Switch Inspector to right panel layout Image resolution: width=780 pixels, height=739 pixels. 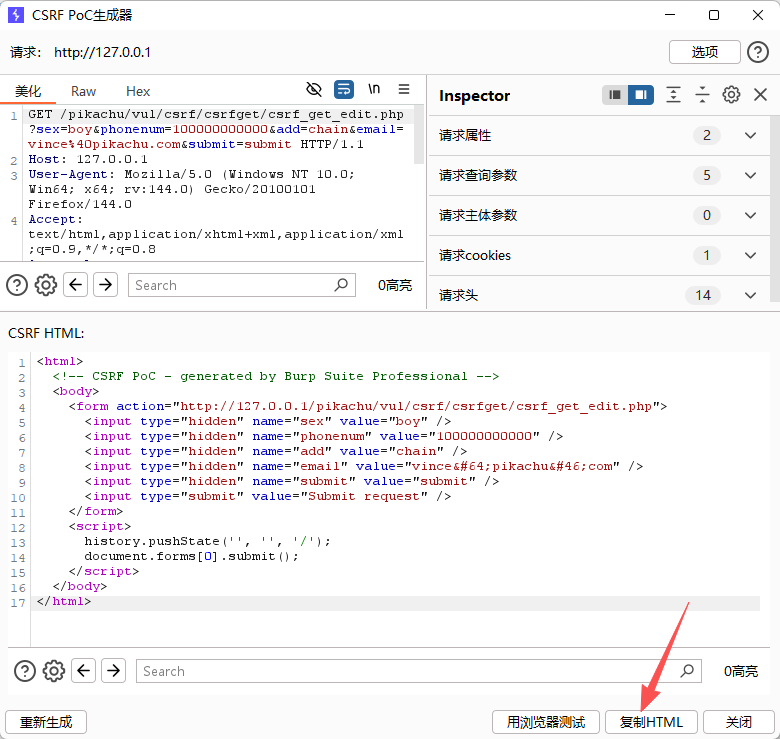(641, 94)
